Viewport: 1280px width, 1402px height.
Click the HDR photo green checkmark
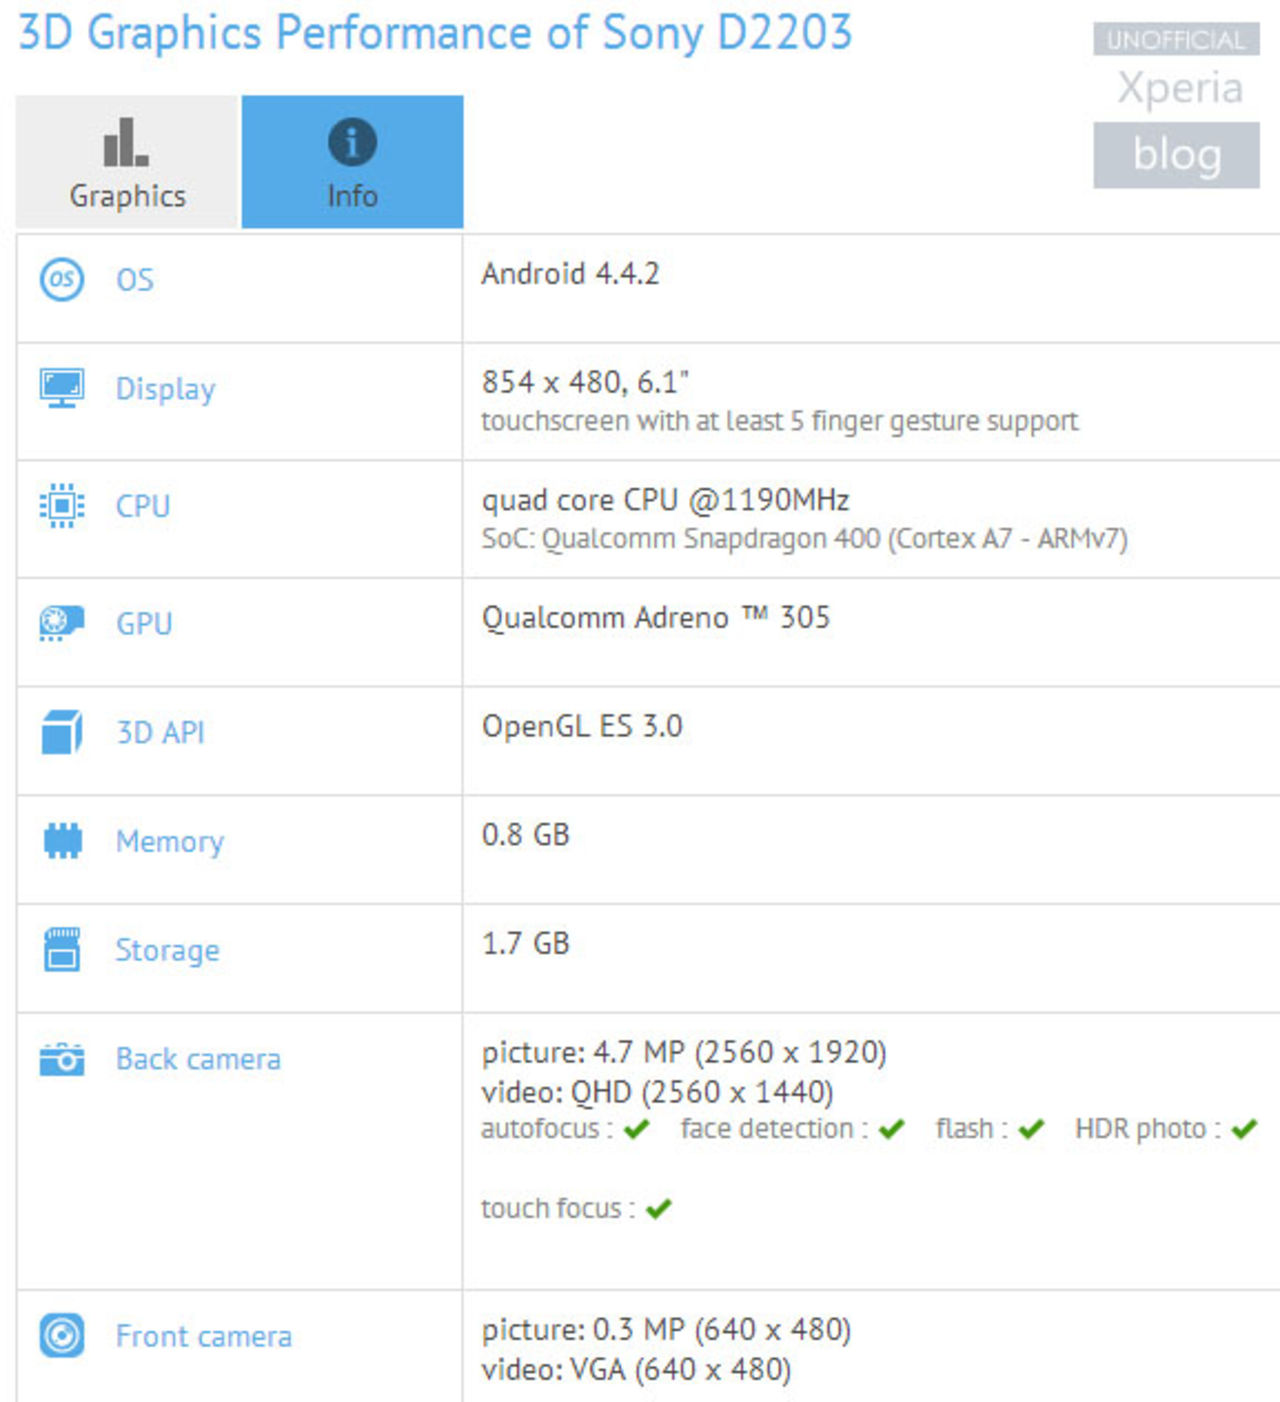coord(1244,1129)
